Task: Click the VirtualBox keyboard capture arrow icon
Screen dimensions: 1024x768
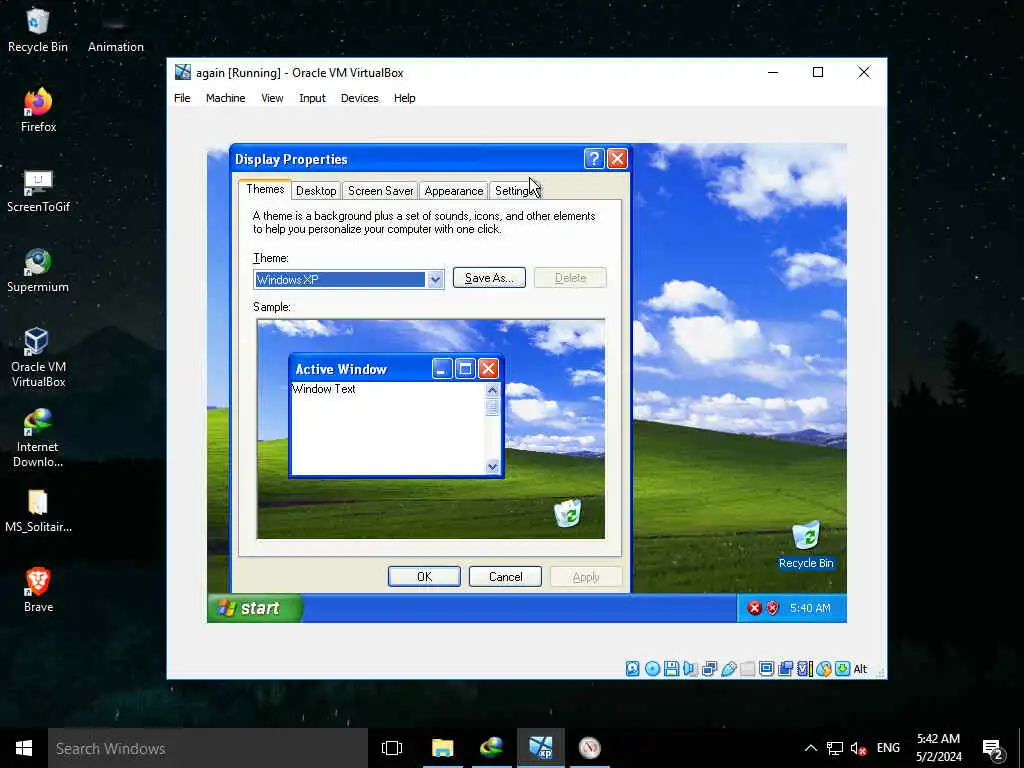Action: (842, 669)
